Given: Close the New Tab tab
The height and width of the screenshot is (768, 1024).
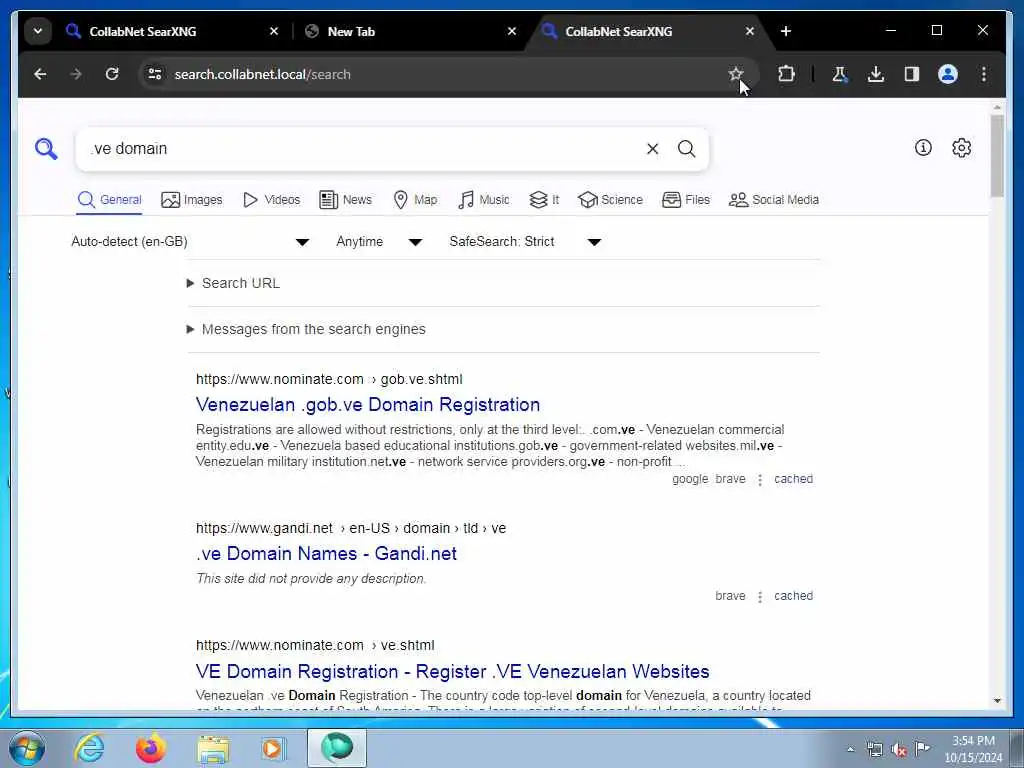Looking at the screenshot, I should tap(512, 31).
